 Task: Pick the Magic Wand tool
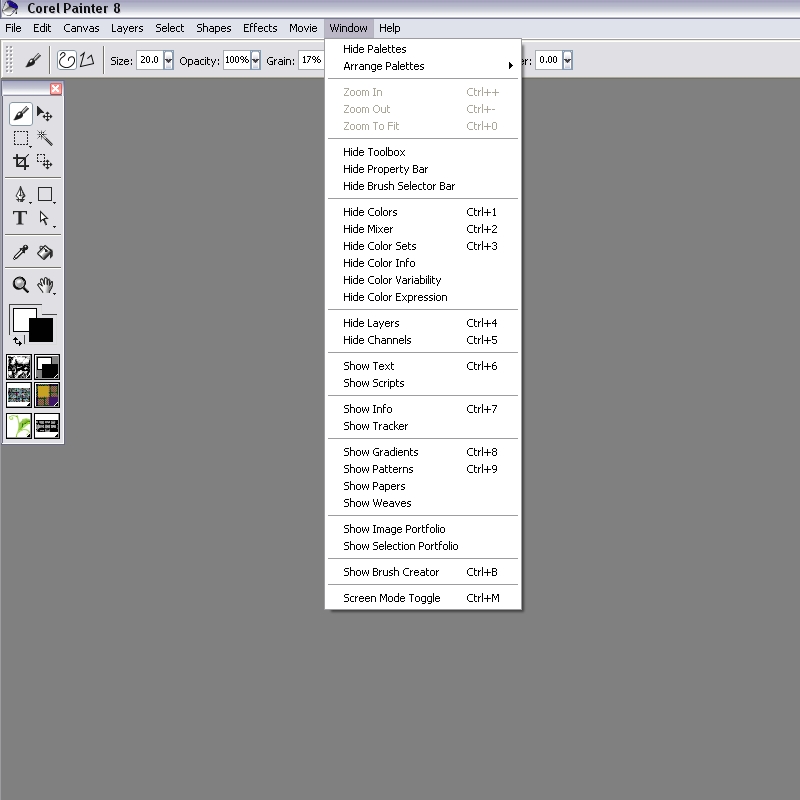(x=45, y=138)
